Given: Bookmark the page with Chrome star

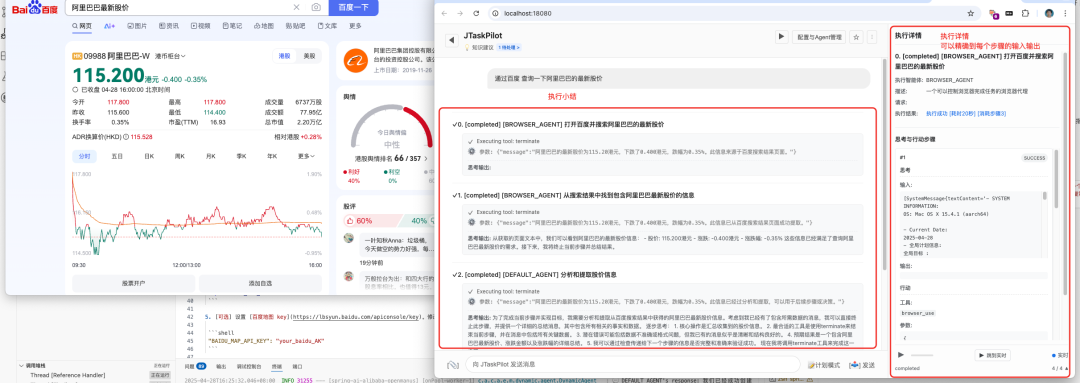Looking at the screenshot, I should coord(970,13).
